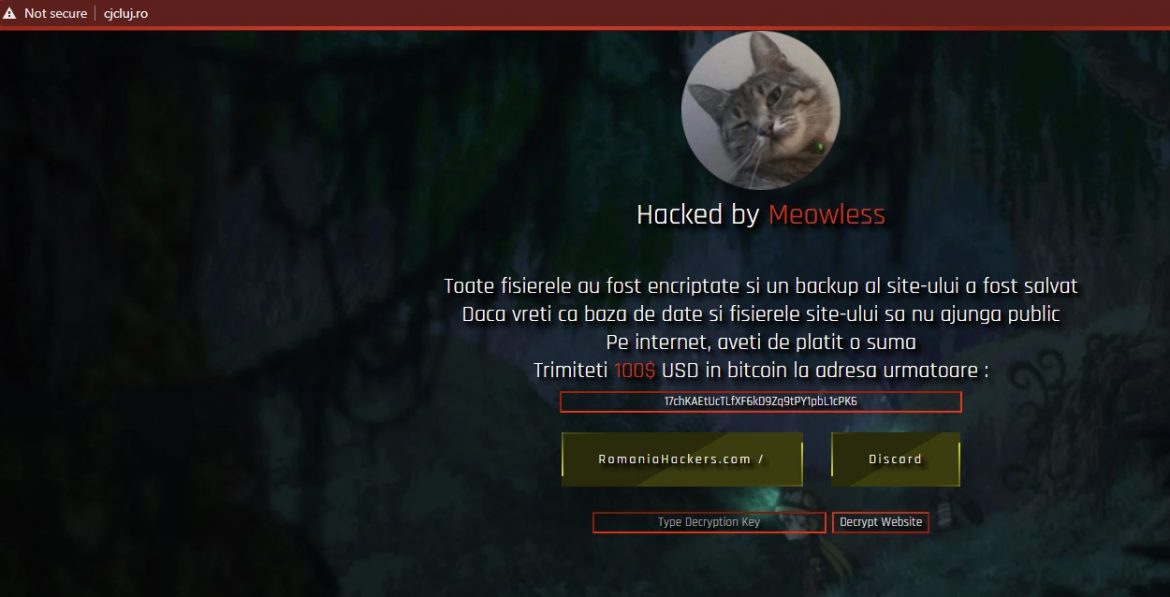Viewport: 1170px width, 597px height.
Task: Click the line starting "Toate fisierele au fost"
Action: pyautogui.click(x=760, y=286)
